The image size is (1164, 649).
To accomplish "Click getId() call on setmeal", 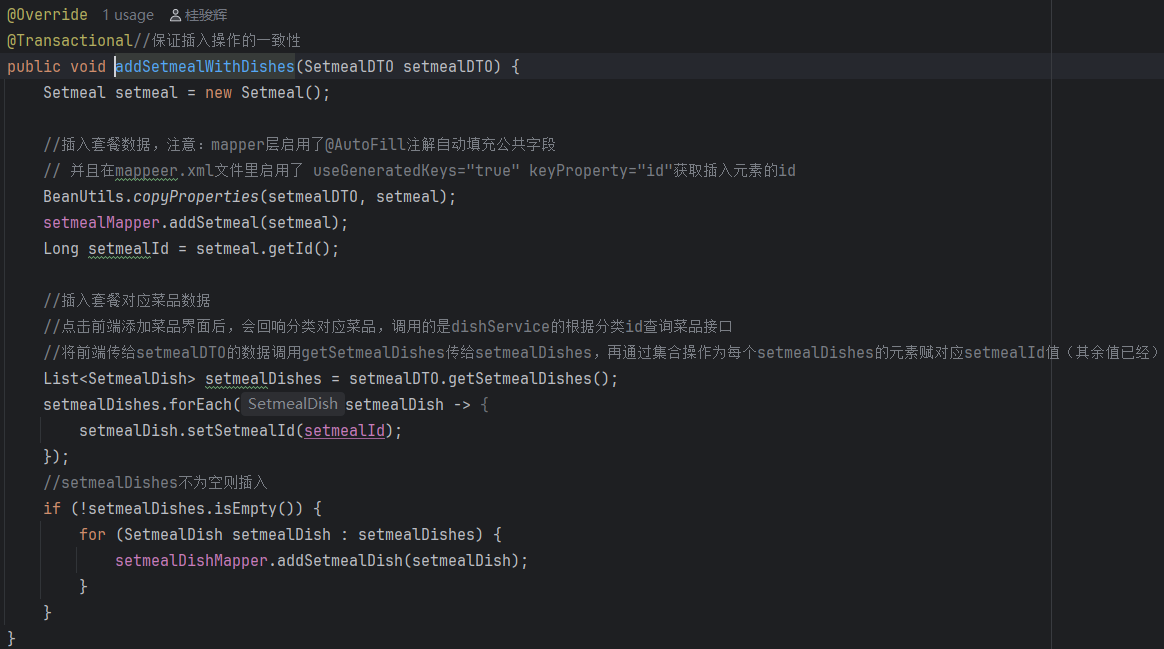I will [x=299, y=249].
